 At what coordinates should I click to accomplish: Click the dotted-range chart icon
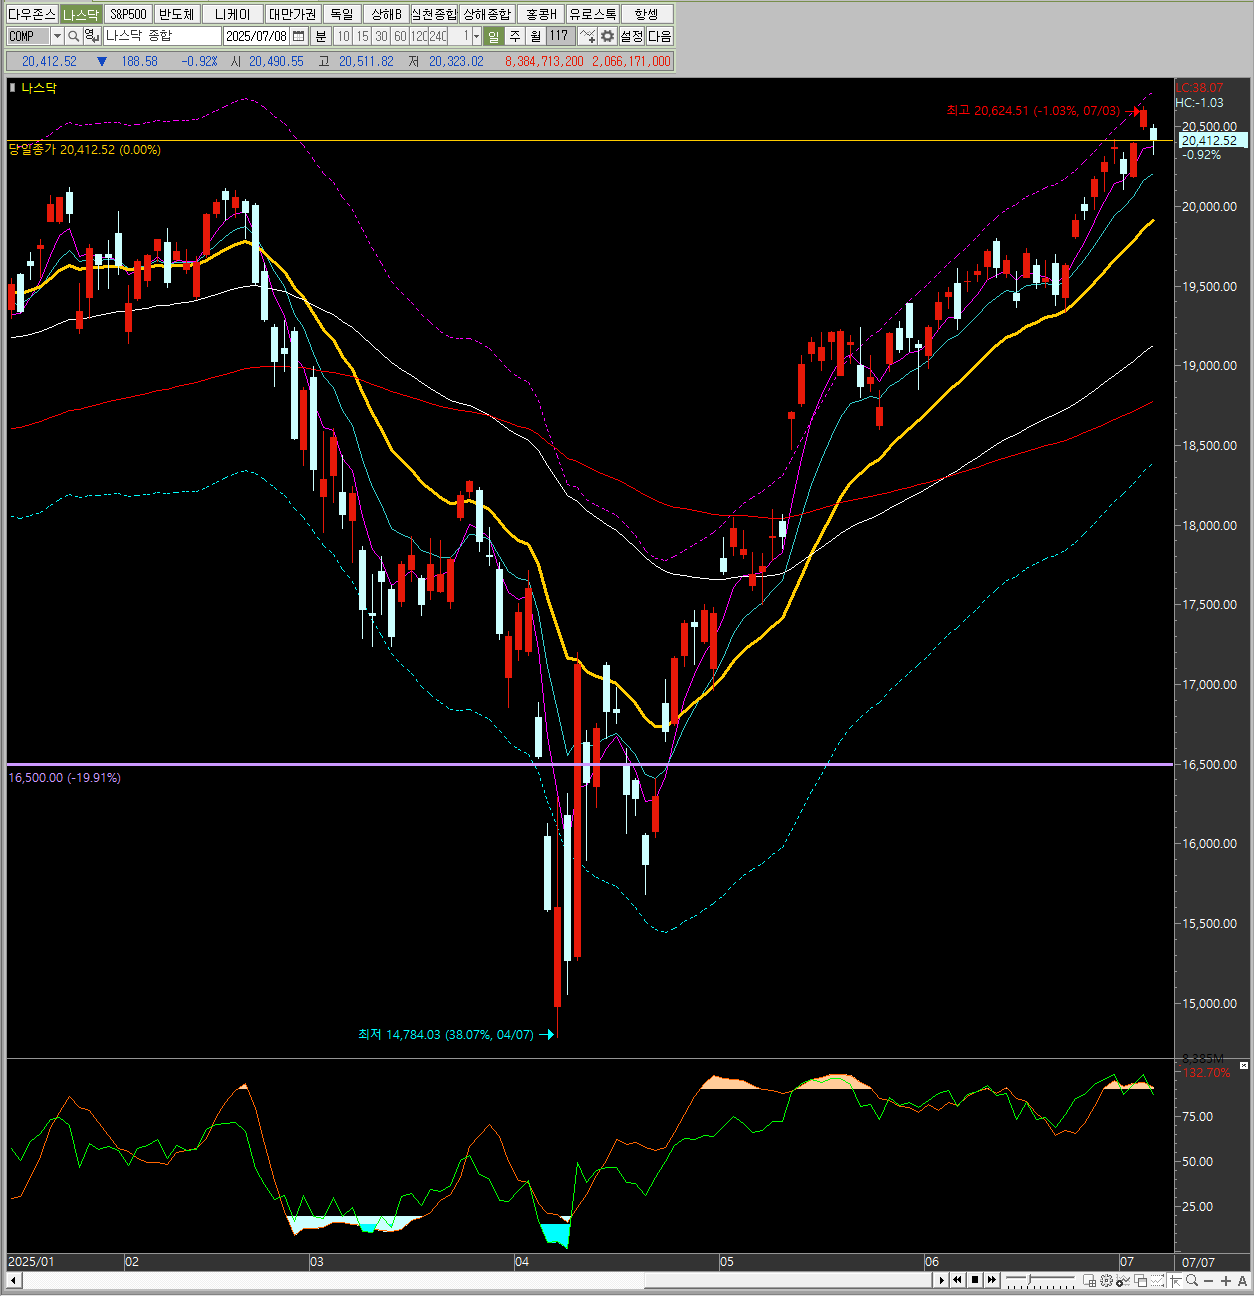[x=1157, y=1280]
